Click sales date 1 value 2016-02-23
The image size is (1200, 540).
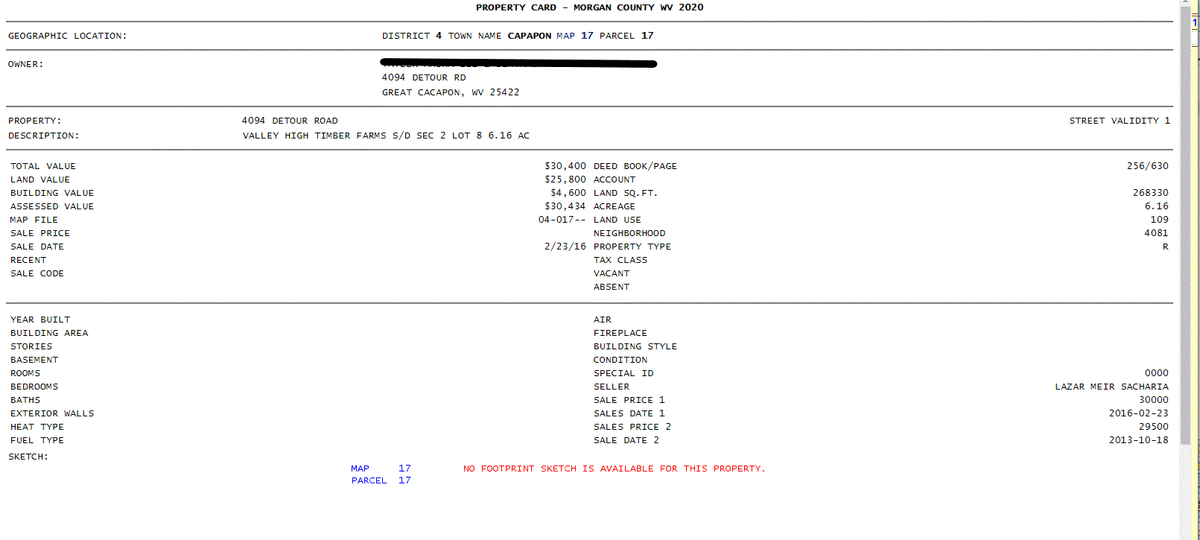[x=1139, y=413]
